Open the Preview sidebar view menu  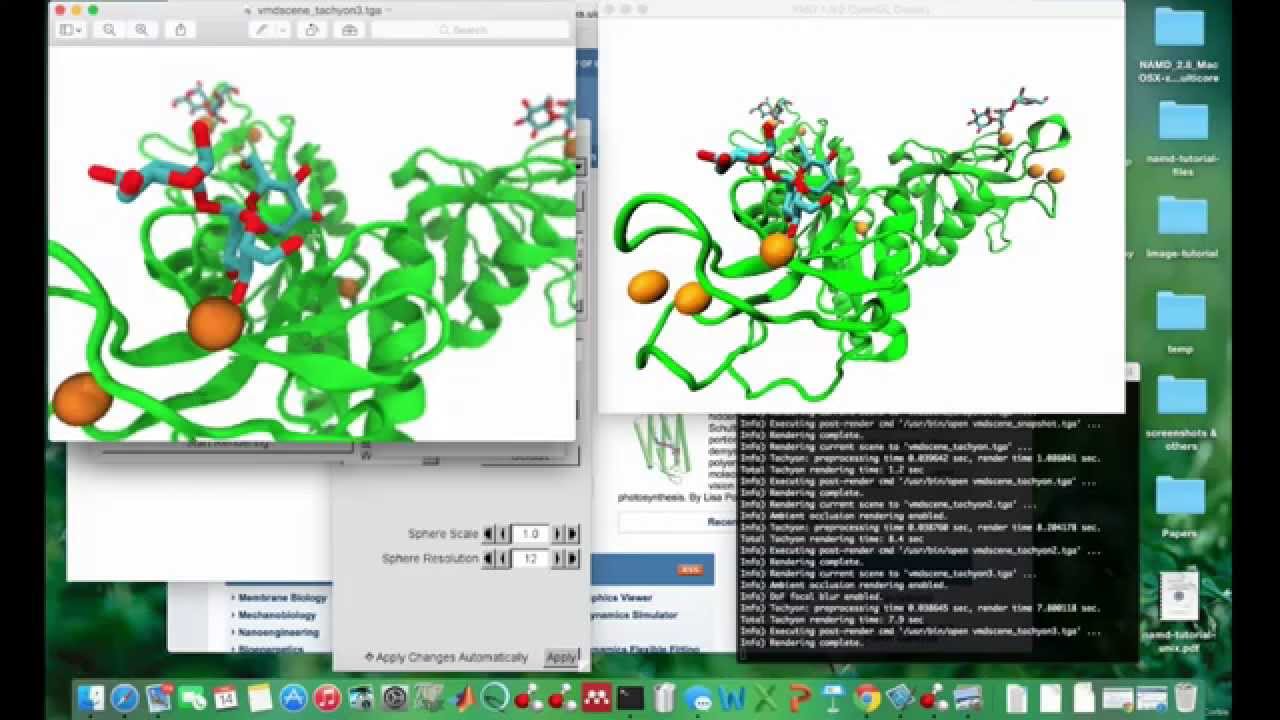pos(71,30)
